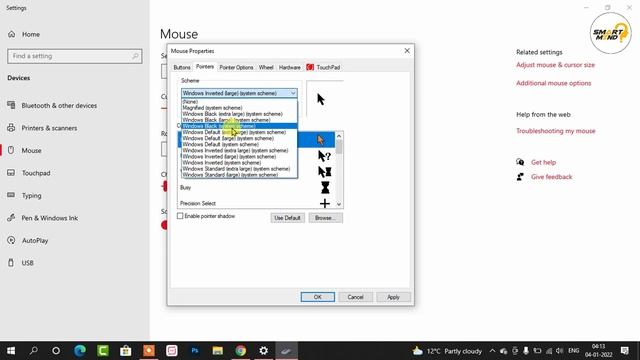This screenshot has height=360, width=640.
Task: Switch to the Buttons tab
Action: 182,67
